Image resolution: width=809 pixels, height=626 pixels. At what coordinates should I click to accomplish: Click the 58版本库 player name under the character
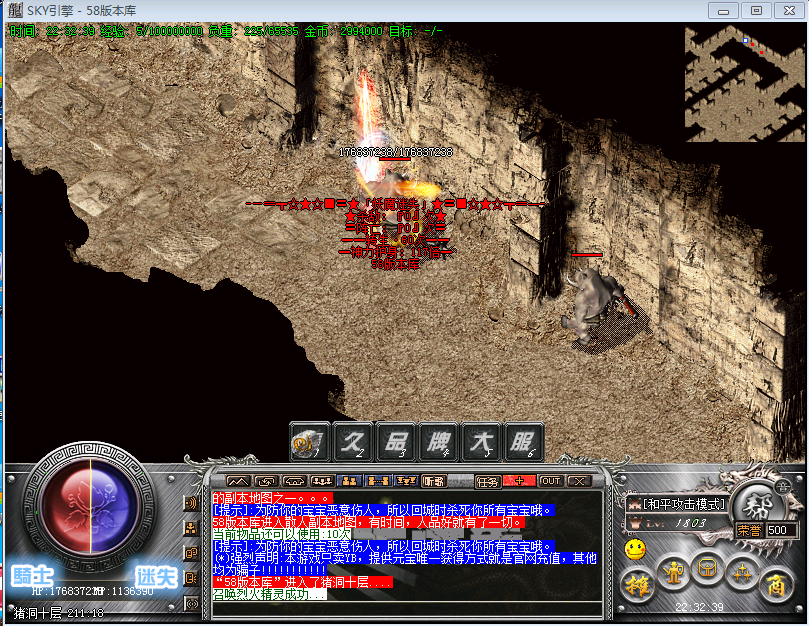(x=395, y=264)
